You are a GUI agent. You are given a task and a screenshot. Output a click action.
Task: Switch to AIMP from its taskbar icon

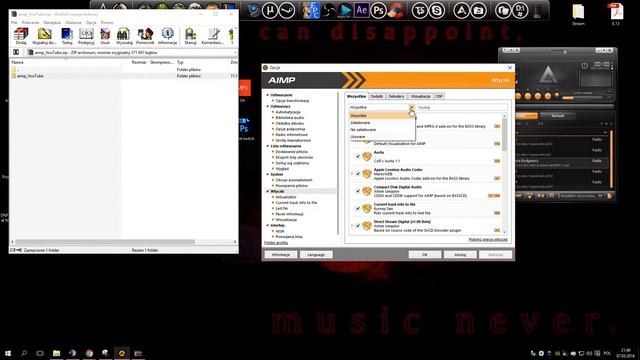pos(122,353)
